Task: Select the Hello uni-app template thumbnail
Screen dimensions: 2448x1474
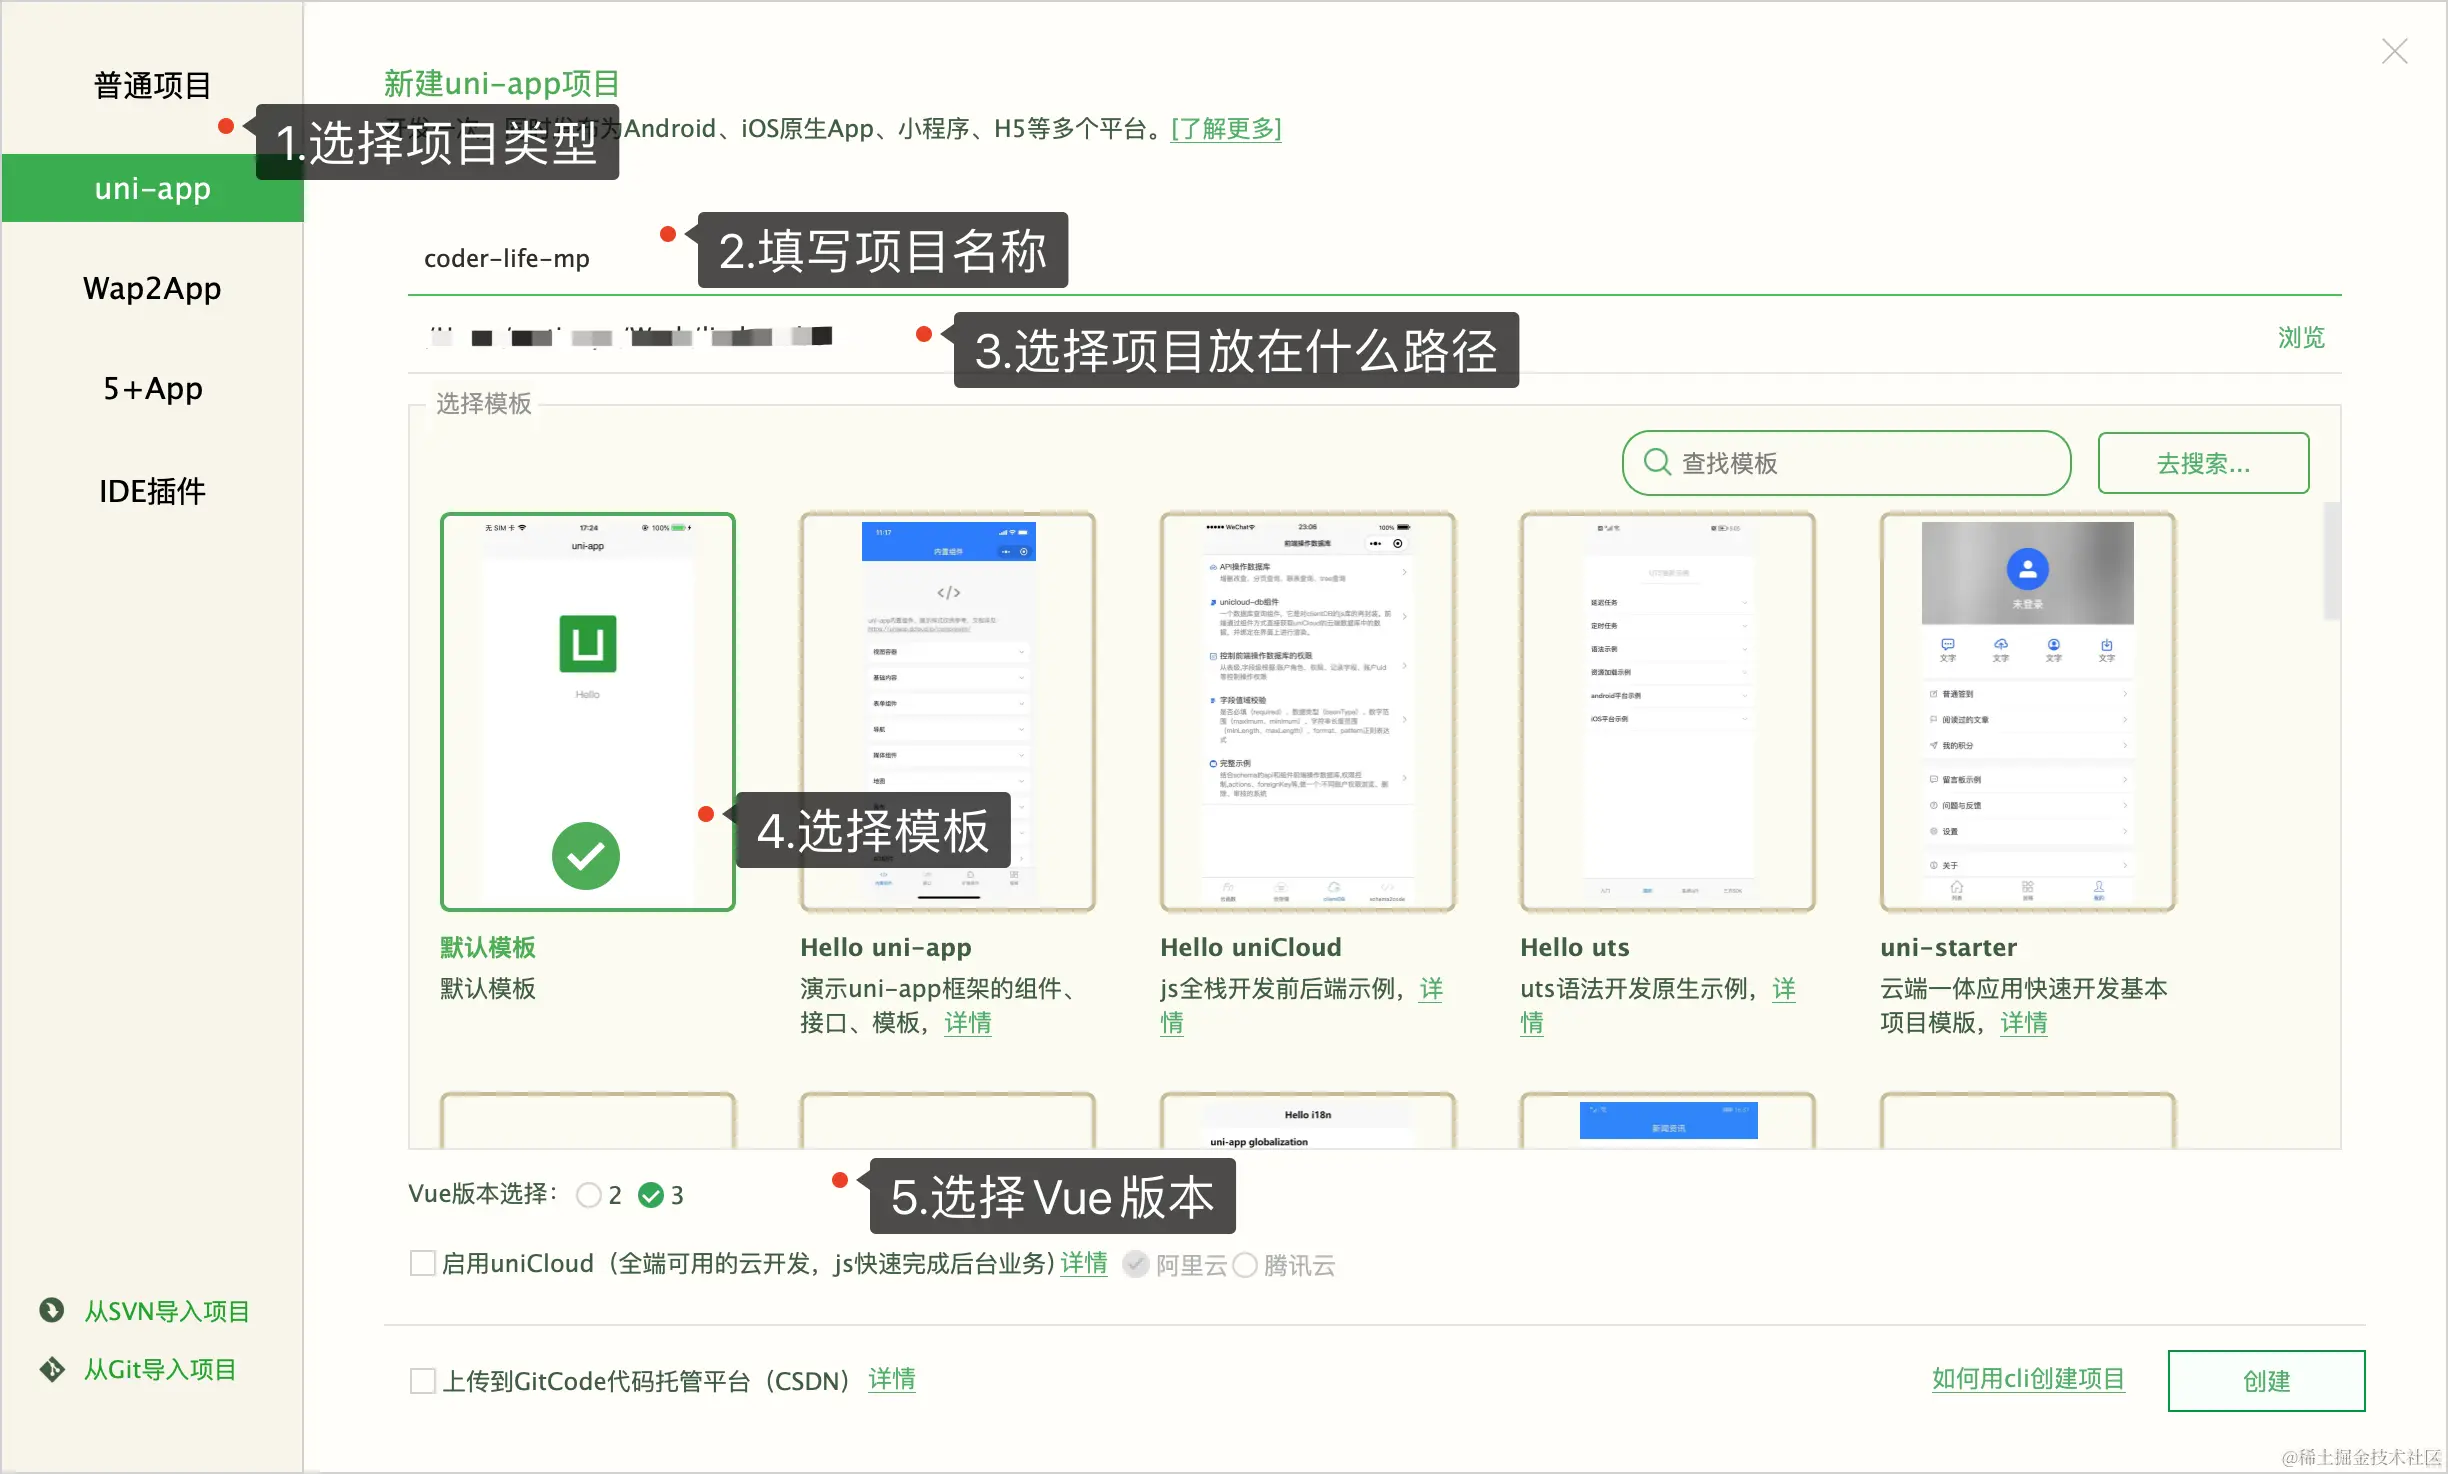Action: [948, 711]
